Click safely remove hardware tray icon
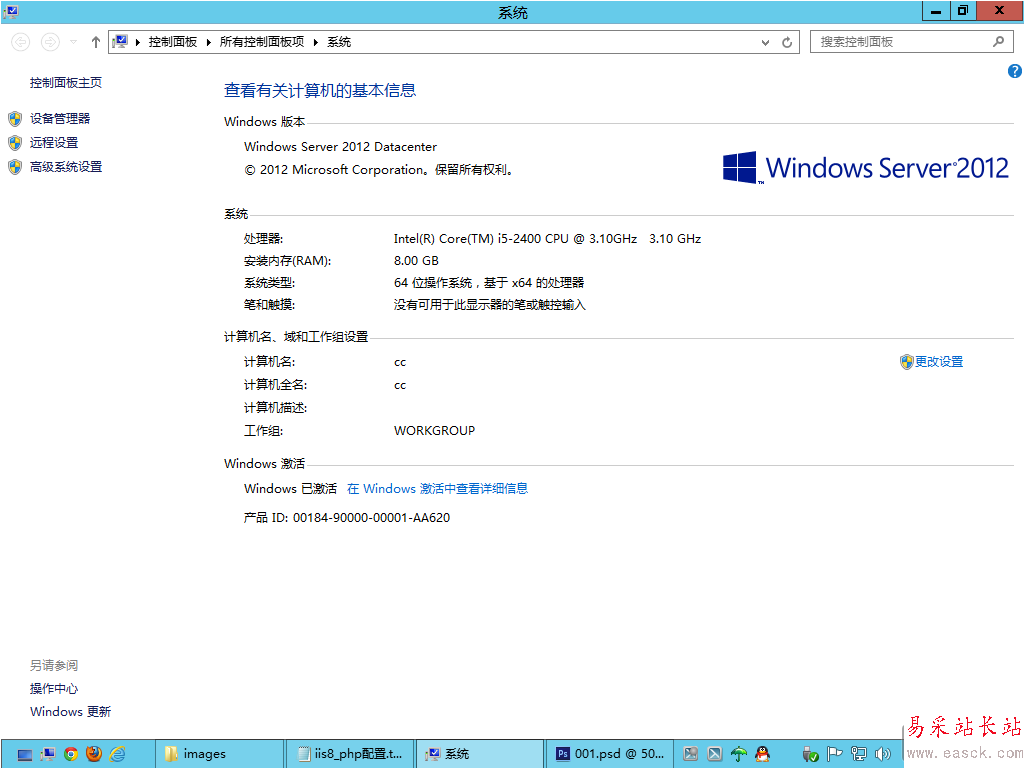1024x768 pixels. [810, 754]
